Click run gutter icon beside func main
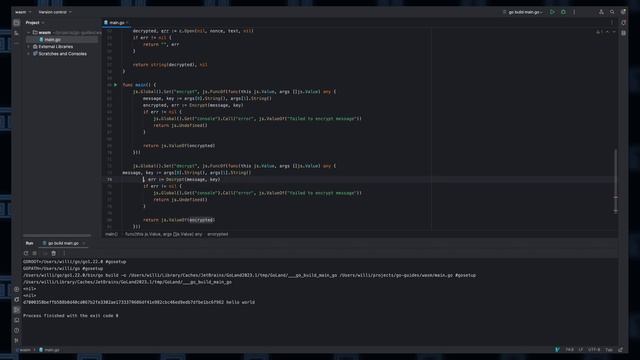The height and width of the screenshot is (360, 640). pos(116,85)
